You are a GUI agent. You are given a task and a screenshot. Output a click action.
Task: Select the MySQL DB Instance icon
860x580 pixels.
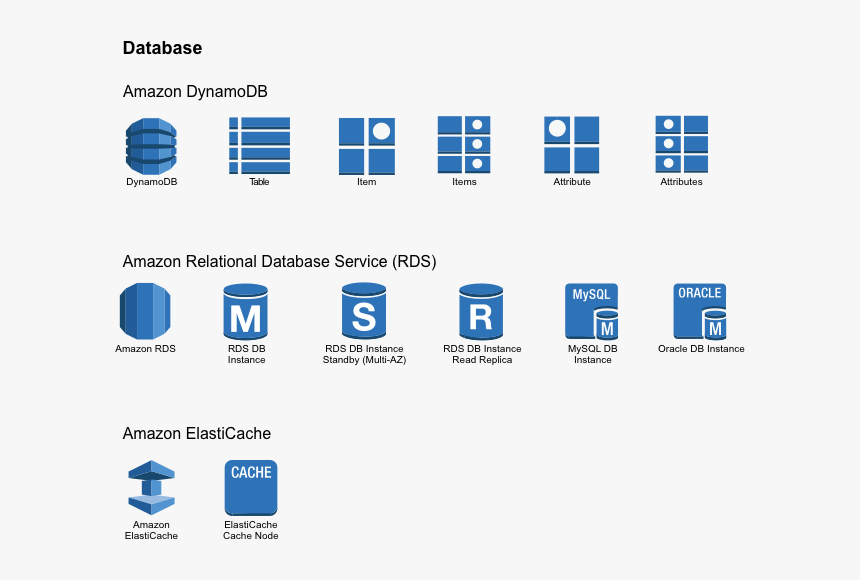(592, 312)
